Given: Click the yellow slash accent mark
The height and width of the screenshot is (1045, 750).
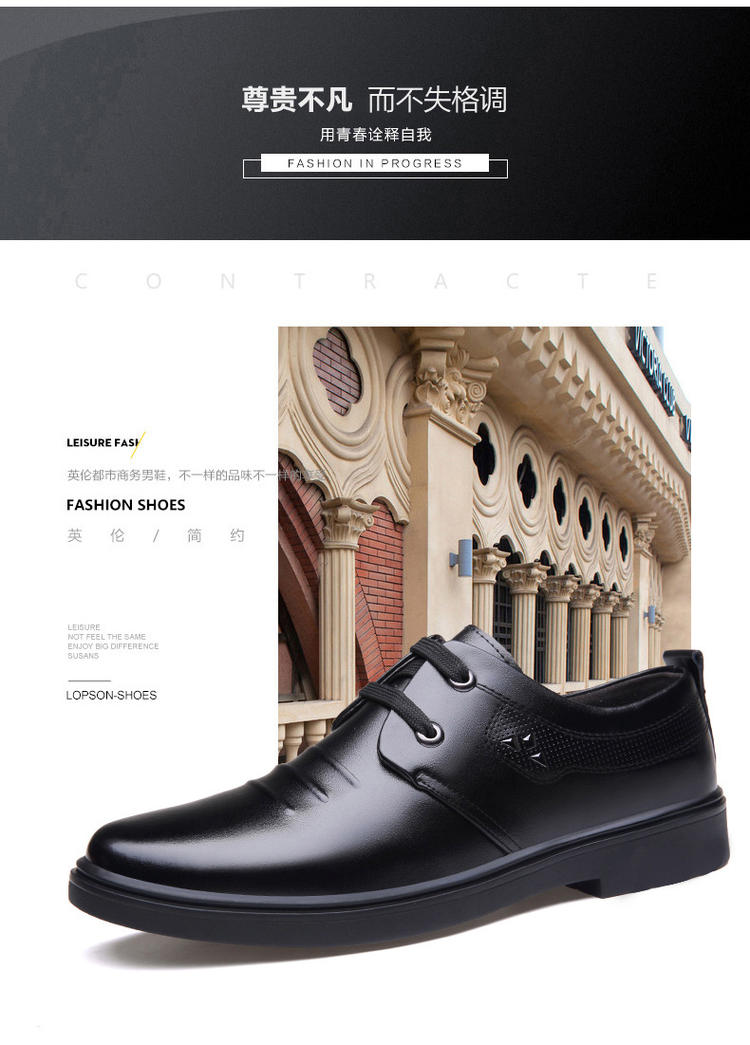Looking at the screenshot, I should point(137,445).
